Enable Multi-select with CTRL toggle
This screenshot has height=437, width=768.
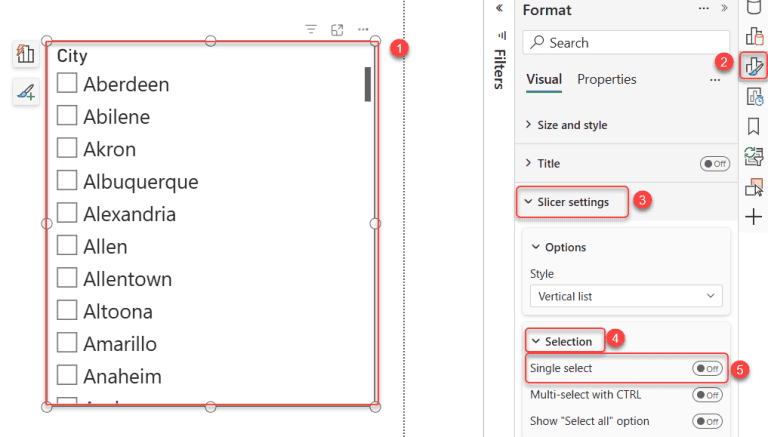[x=707, y=395]
